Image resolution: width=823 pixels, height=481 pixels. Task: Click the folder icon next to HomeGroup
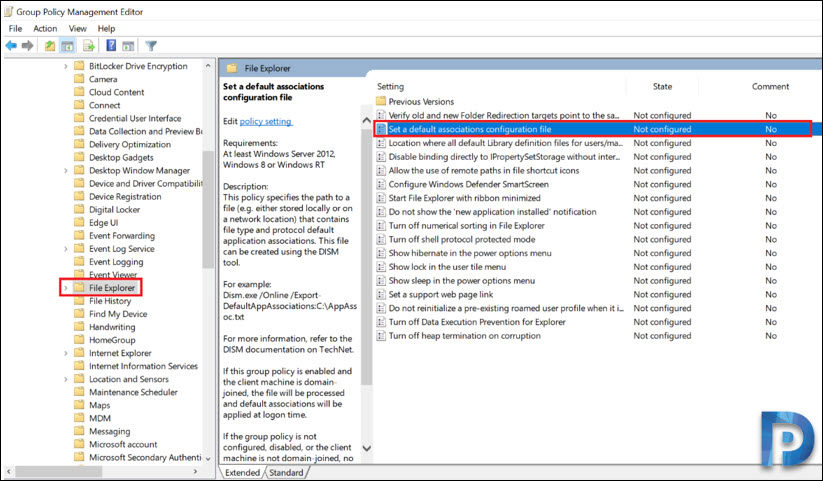pyautogui.click(x=79, y=340)
